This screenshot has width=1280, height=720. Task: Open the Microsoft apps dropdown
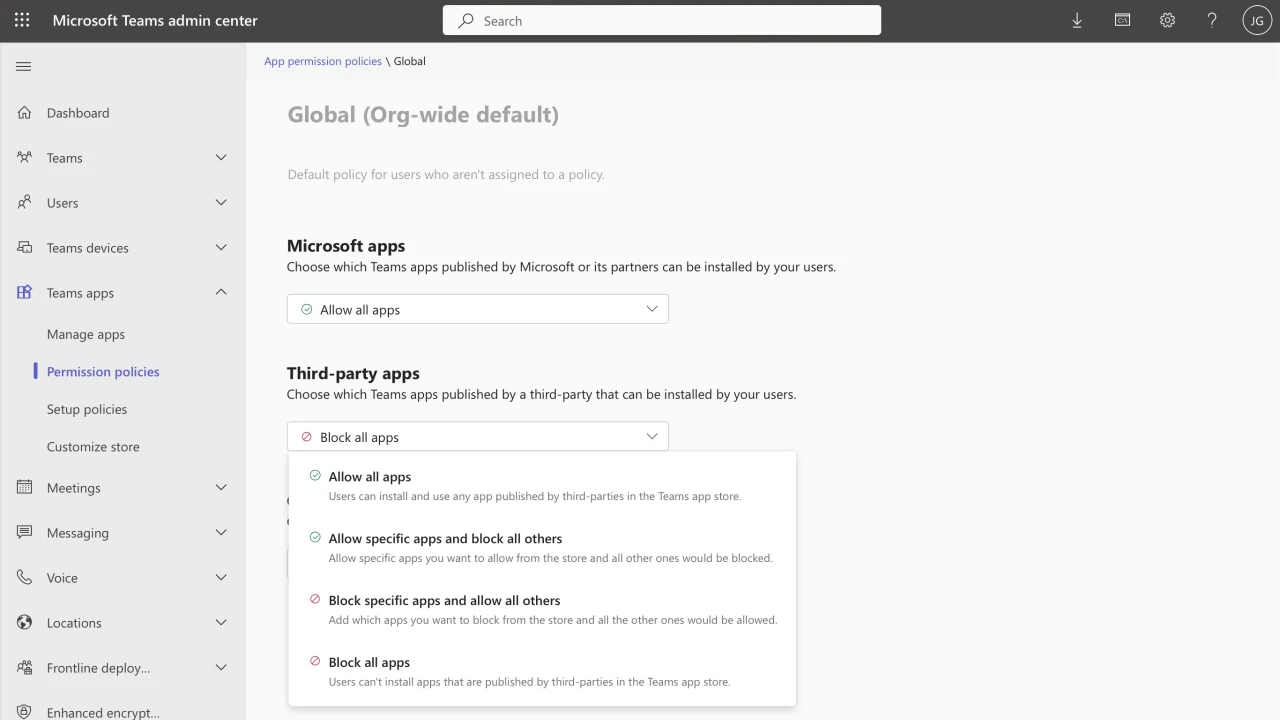[x=477, y=309]
